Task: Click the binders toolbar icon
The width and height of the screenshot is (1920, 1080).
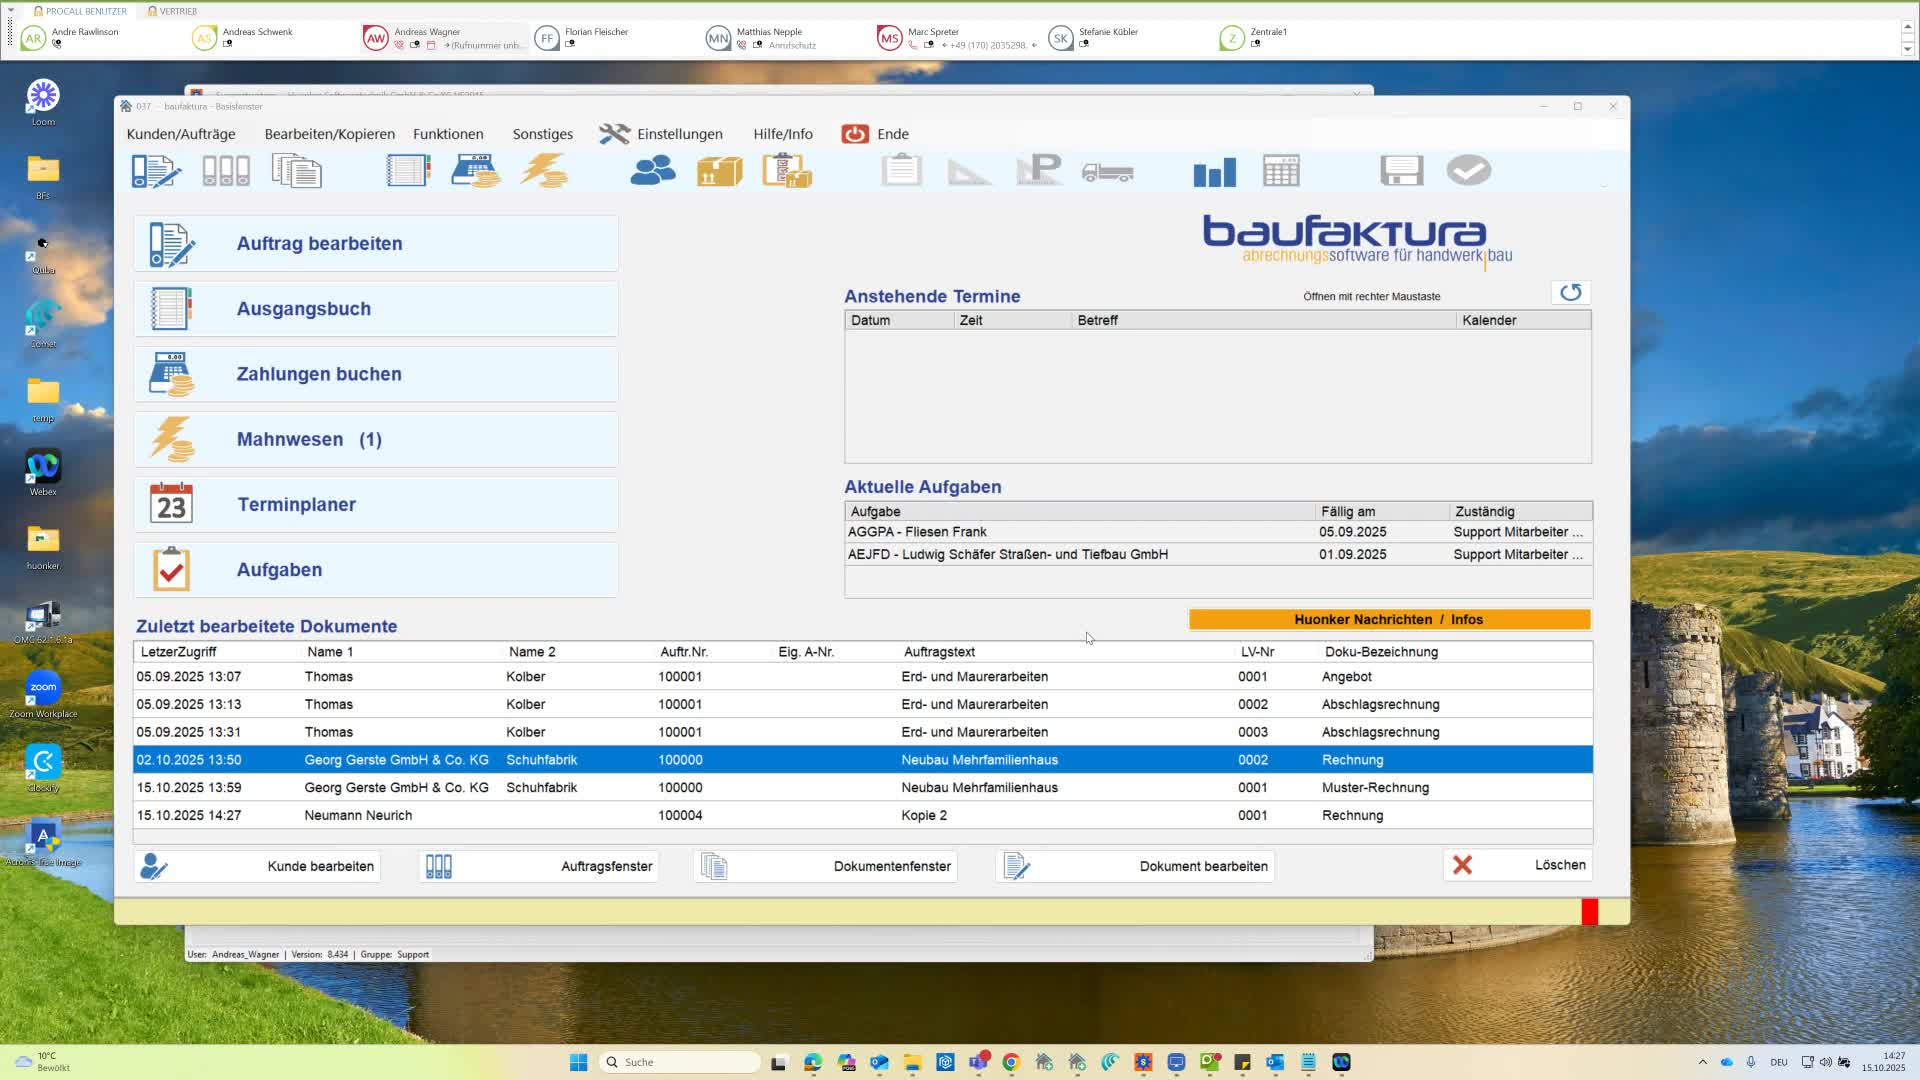Action: click(226, 171)
